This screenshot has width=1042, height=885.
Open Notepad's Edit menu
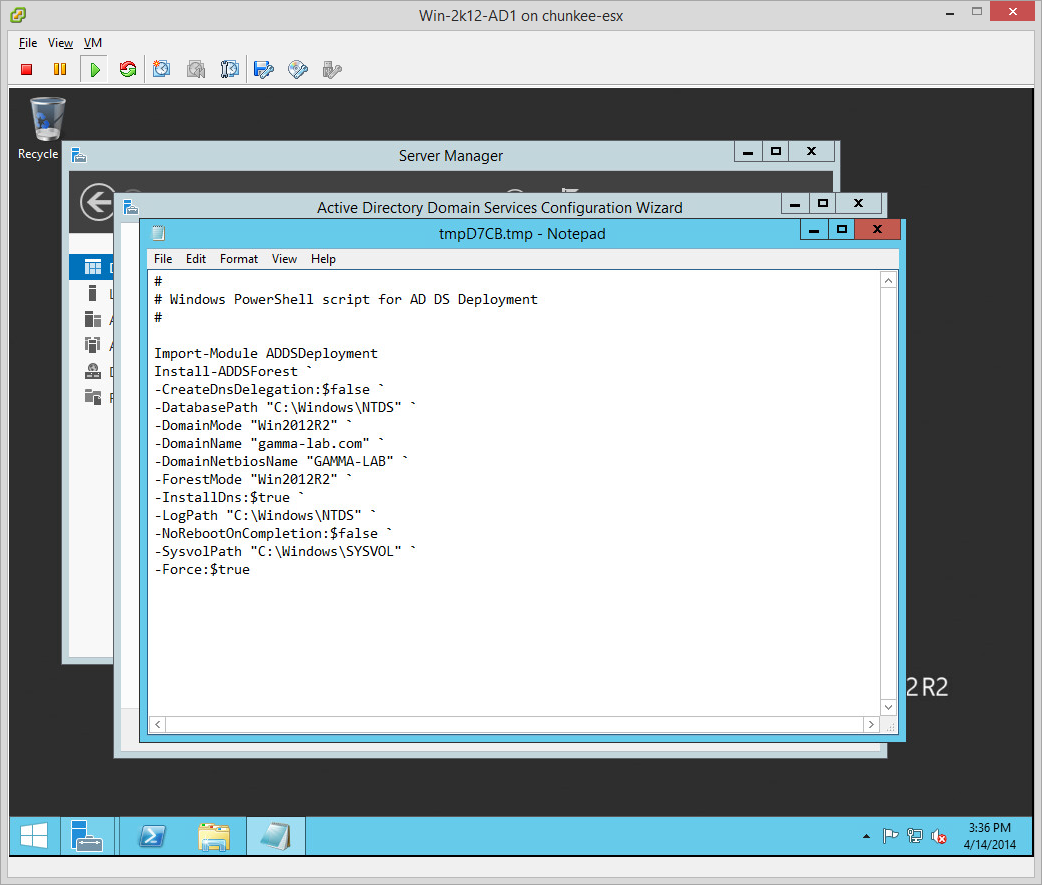196,259
